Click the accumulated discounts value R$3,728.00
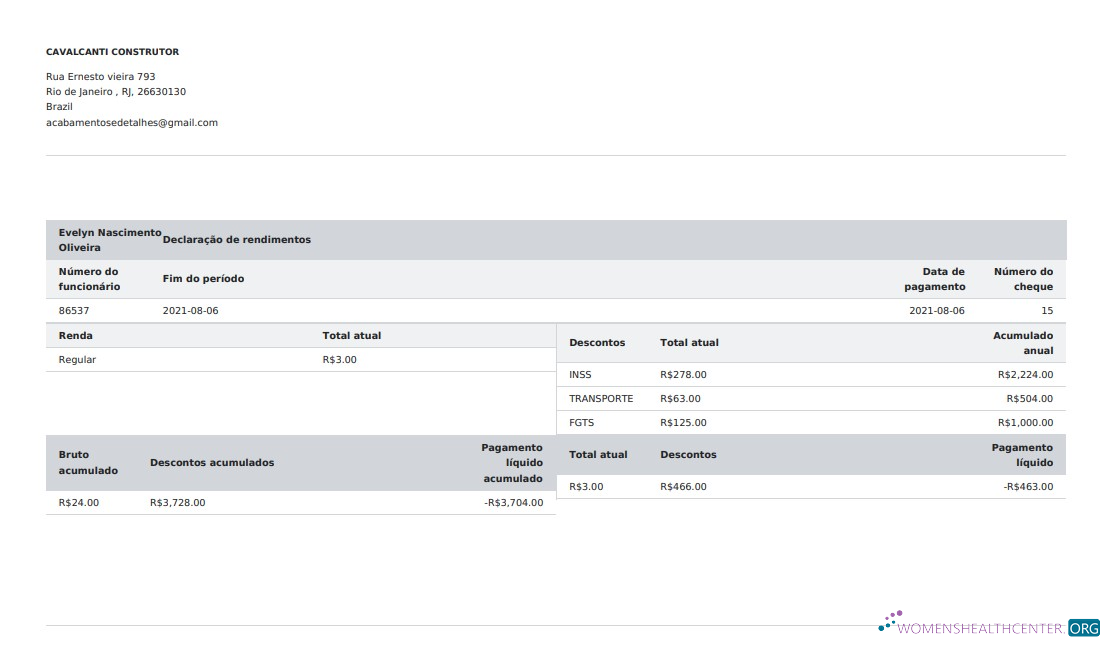 click(177, 503)
